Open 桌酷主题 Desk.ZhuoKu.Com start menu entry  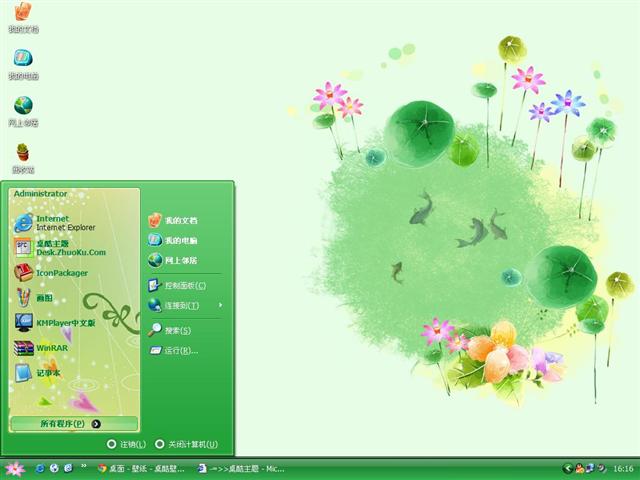(60, 248)
